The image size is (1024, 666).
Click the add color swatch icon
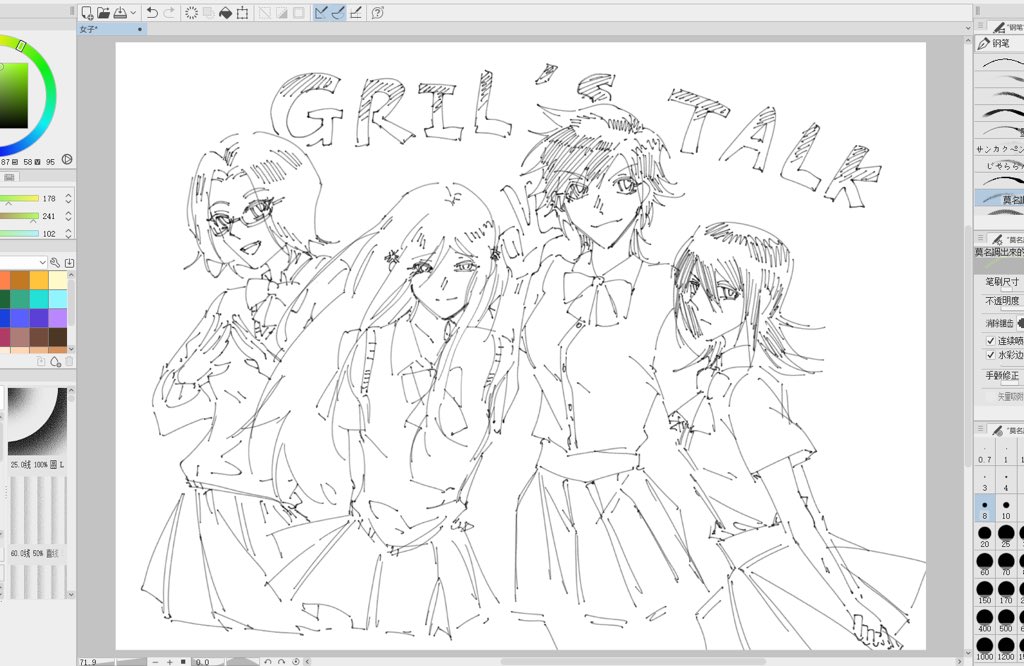40,361
